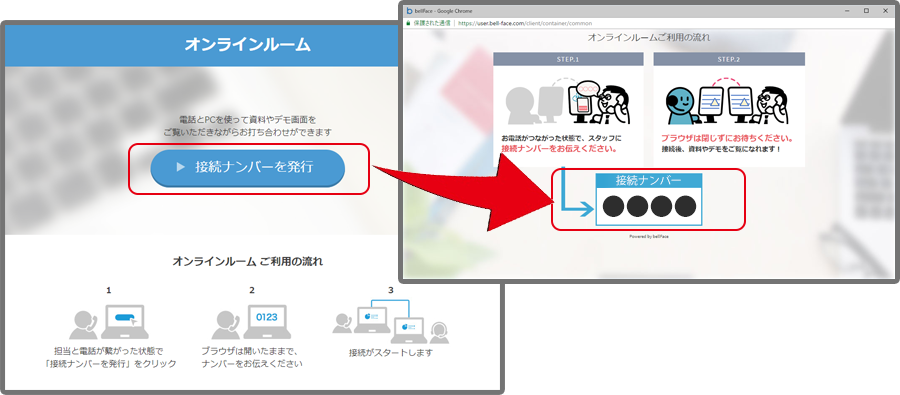Screen dimensions: 900x395
Task: Click the オンラインルーム blue header title
Action: coord(247,45)
